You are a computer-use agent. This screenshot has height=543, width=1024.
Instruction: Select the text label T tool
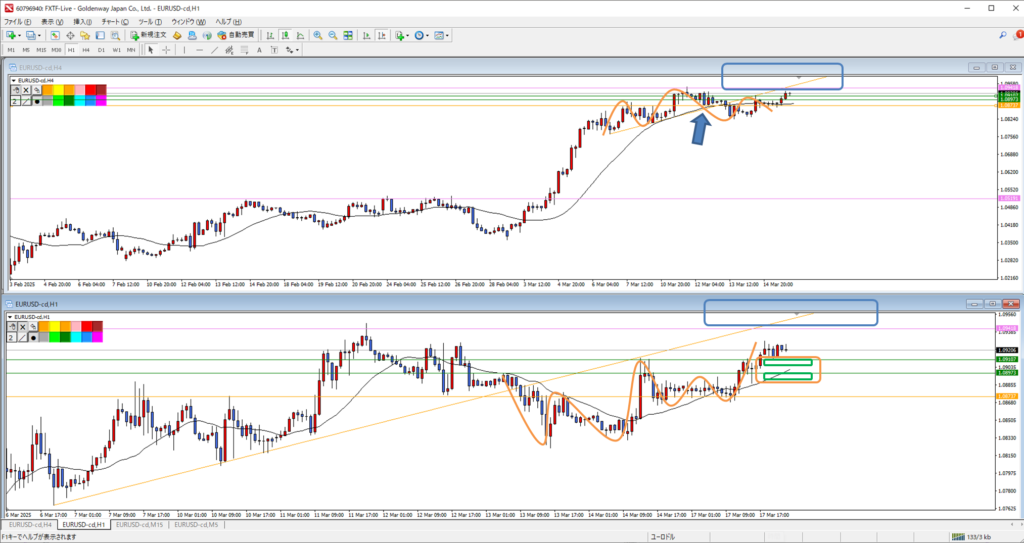(274, 50)
